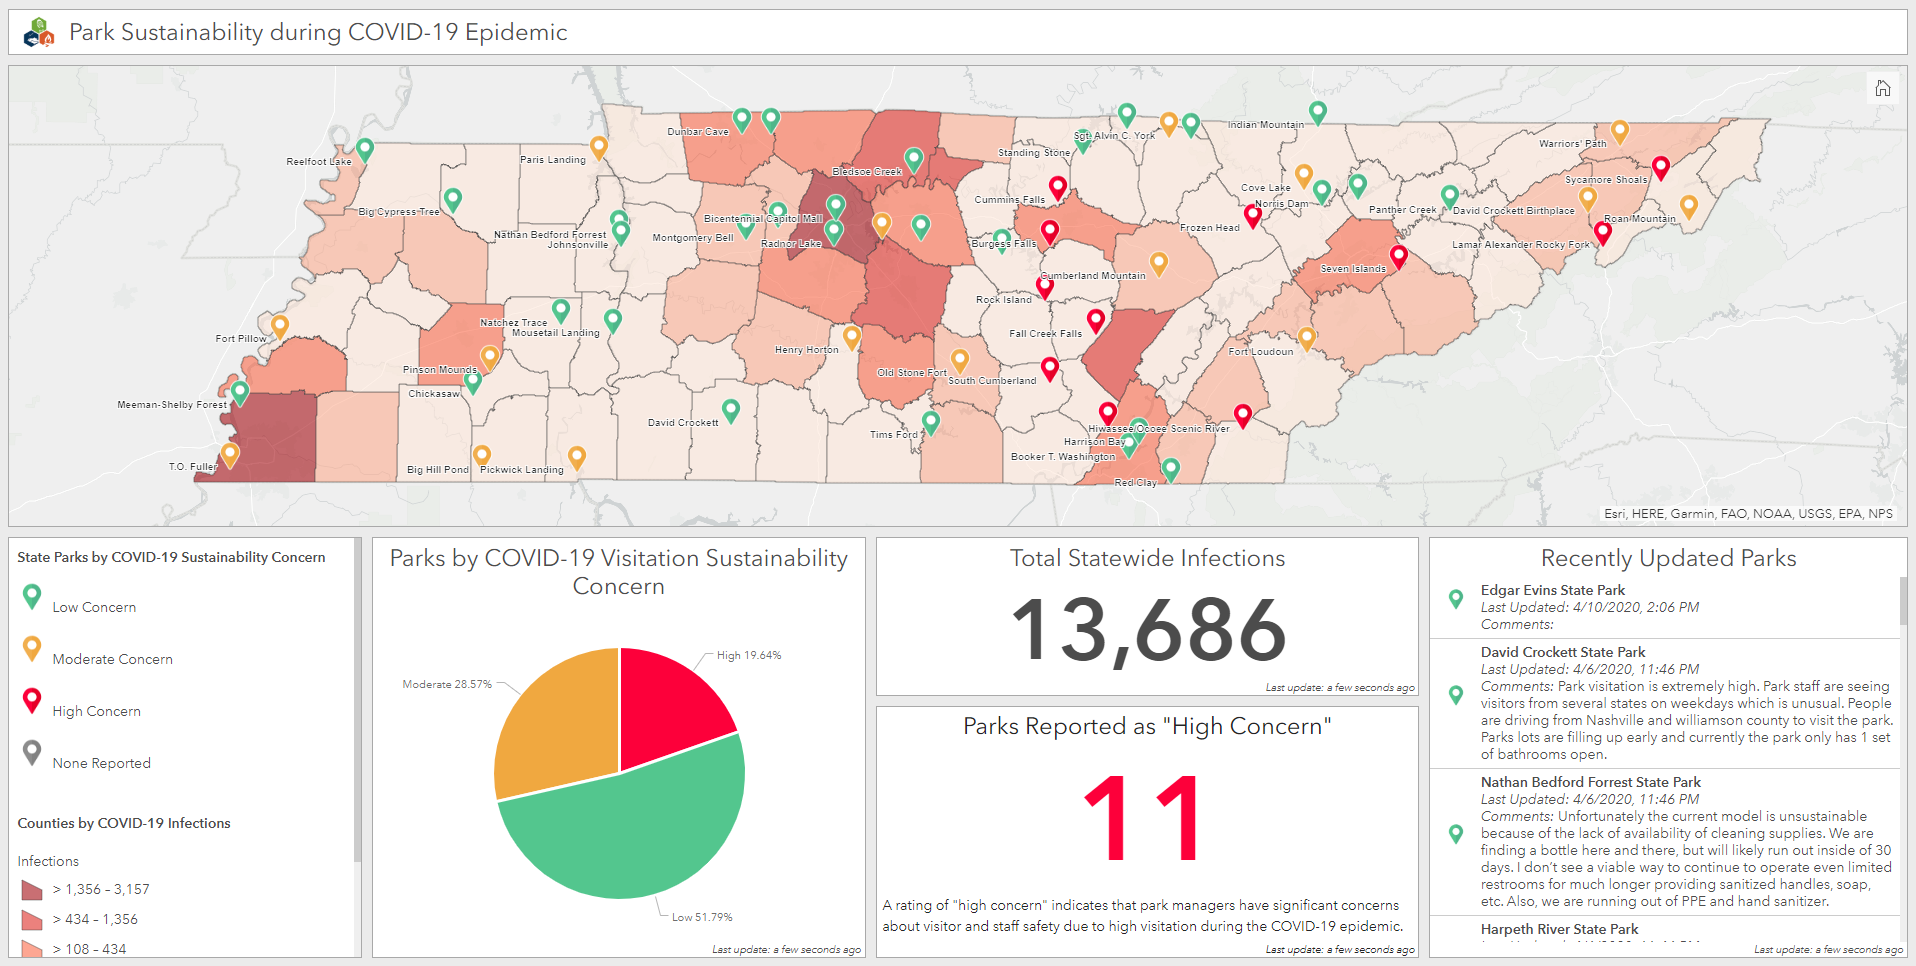Open the Esri attribution link on the map
The image size is (1916, 966).
[x=1622, y=513]
